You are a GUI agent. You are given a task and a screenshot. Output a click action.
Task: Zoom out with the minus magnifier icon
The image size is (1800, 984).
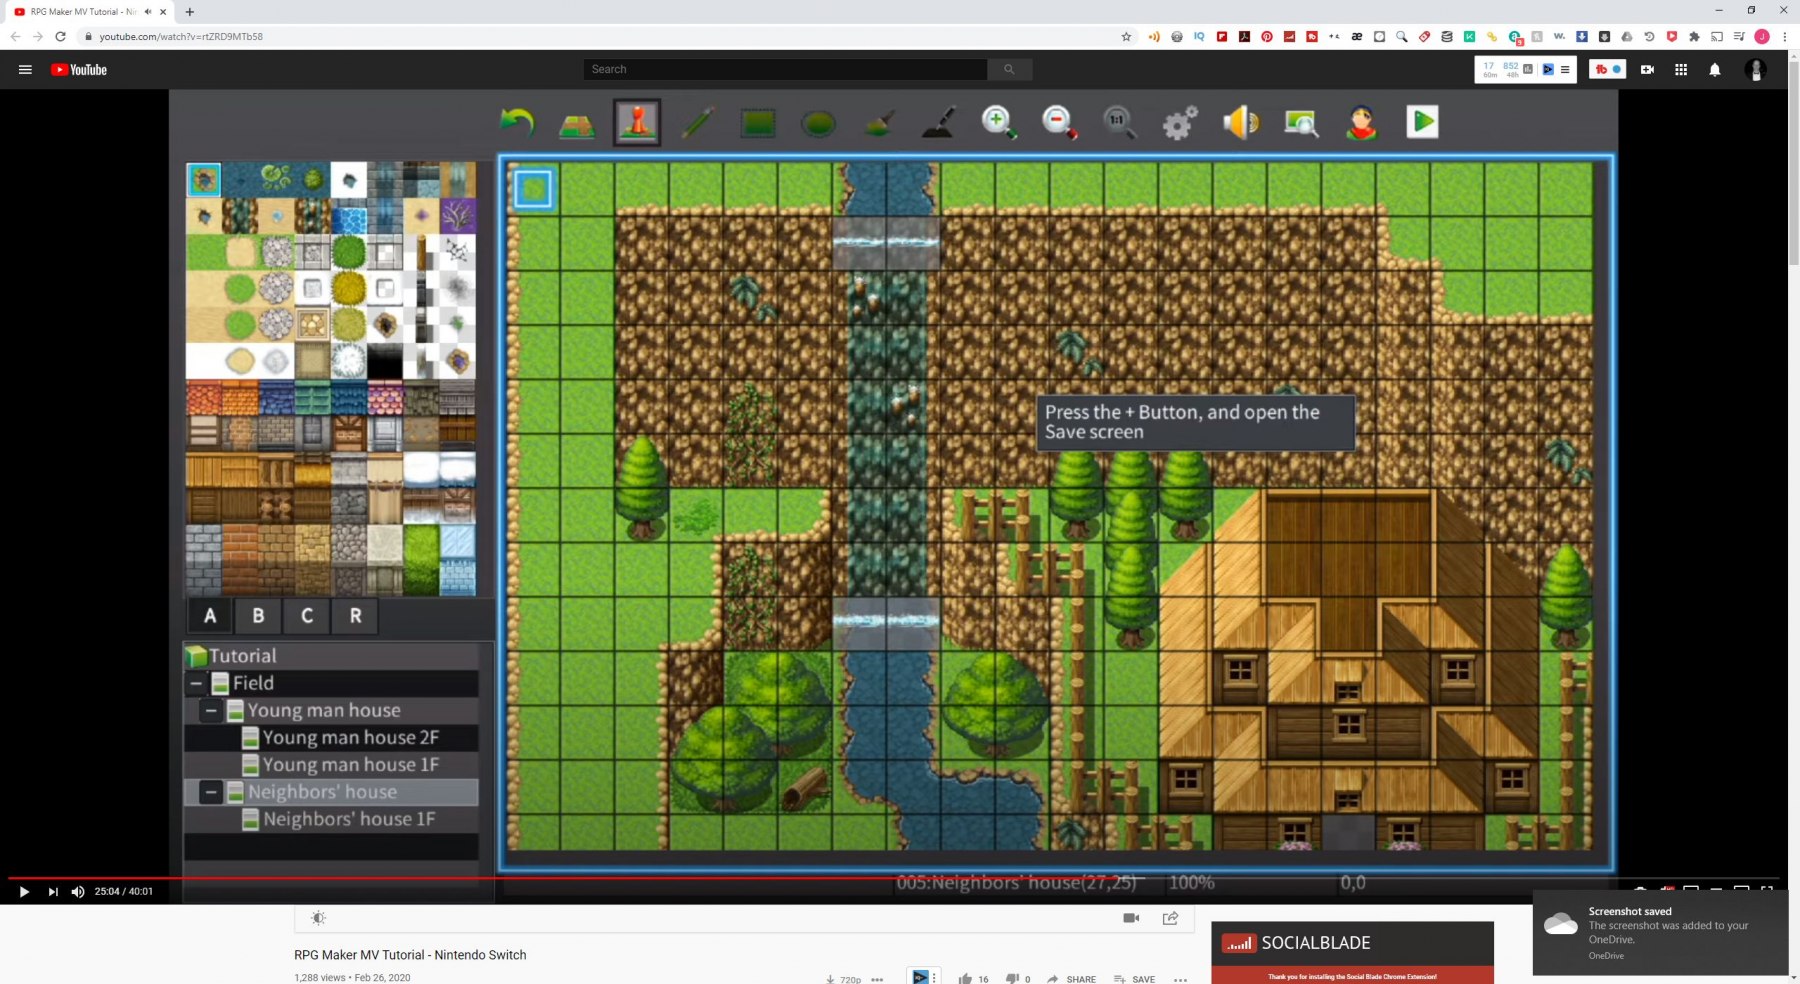coord(1059,123)
